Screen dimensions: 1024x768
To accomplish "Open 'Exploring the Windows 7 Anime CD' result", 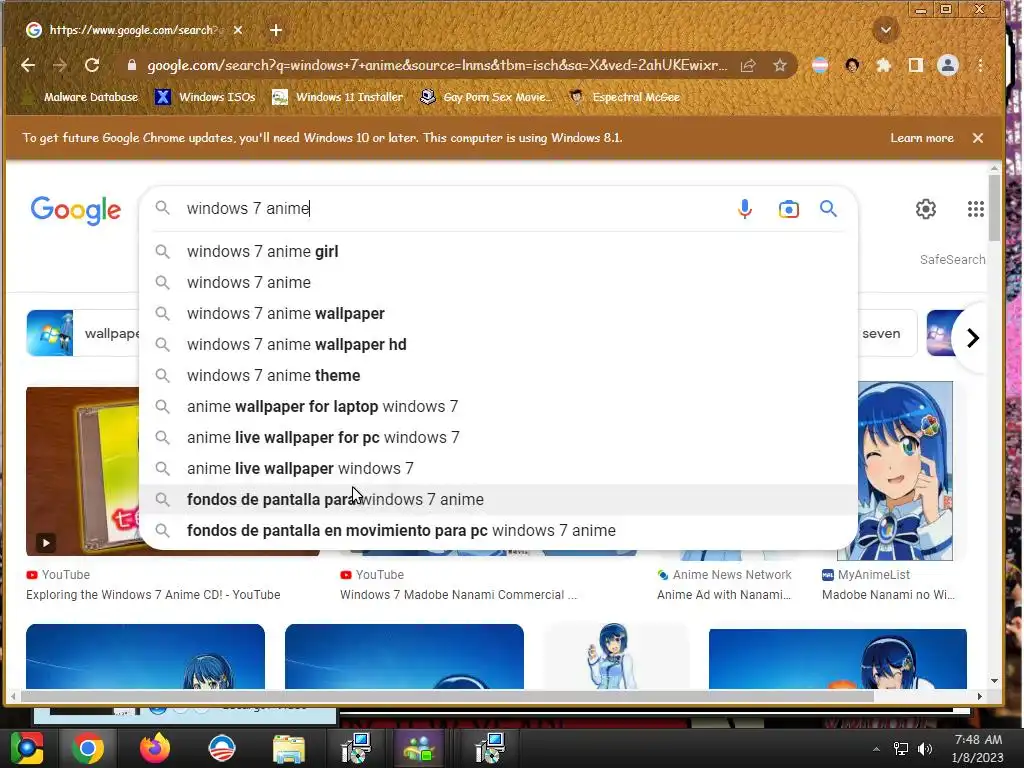I will click(x=153, y=595).
